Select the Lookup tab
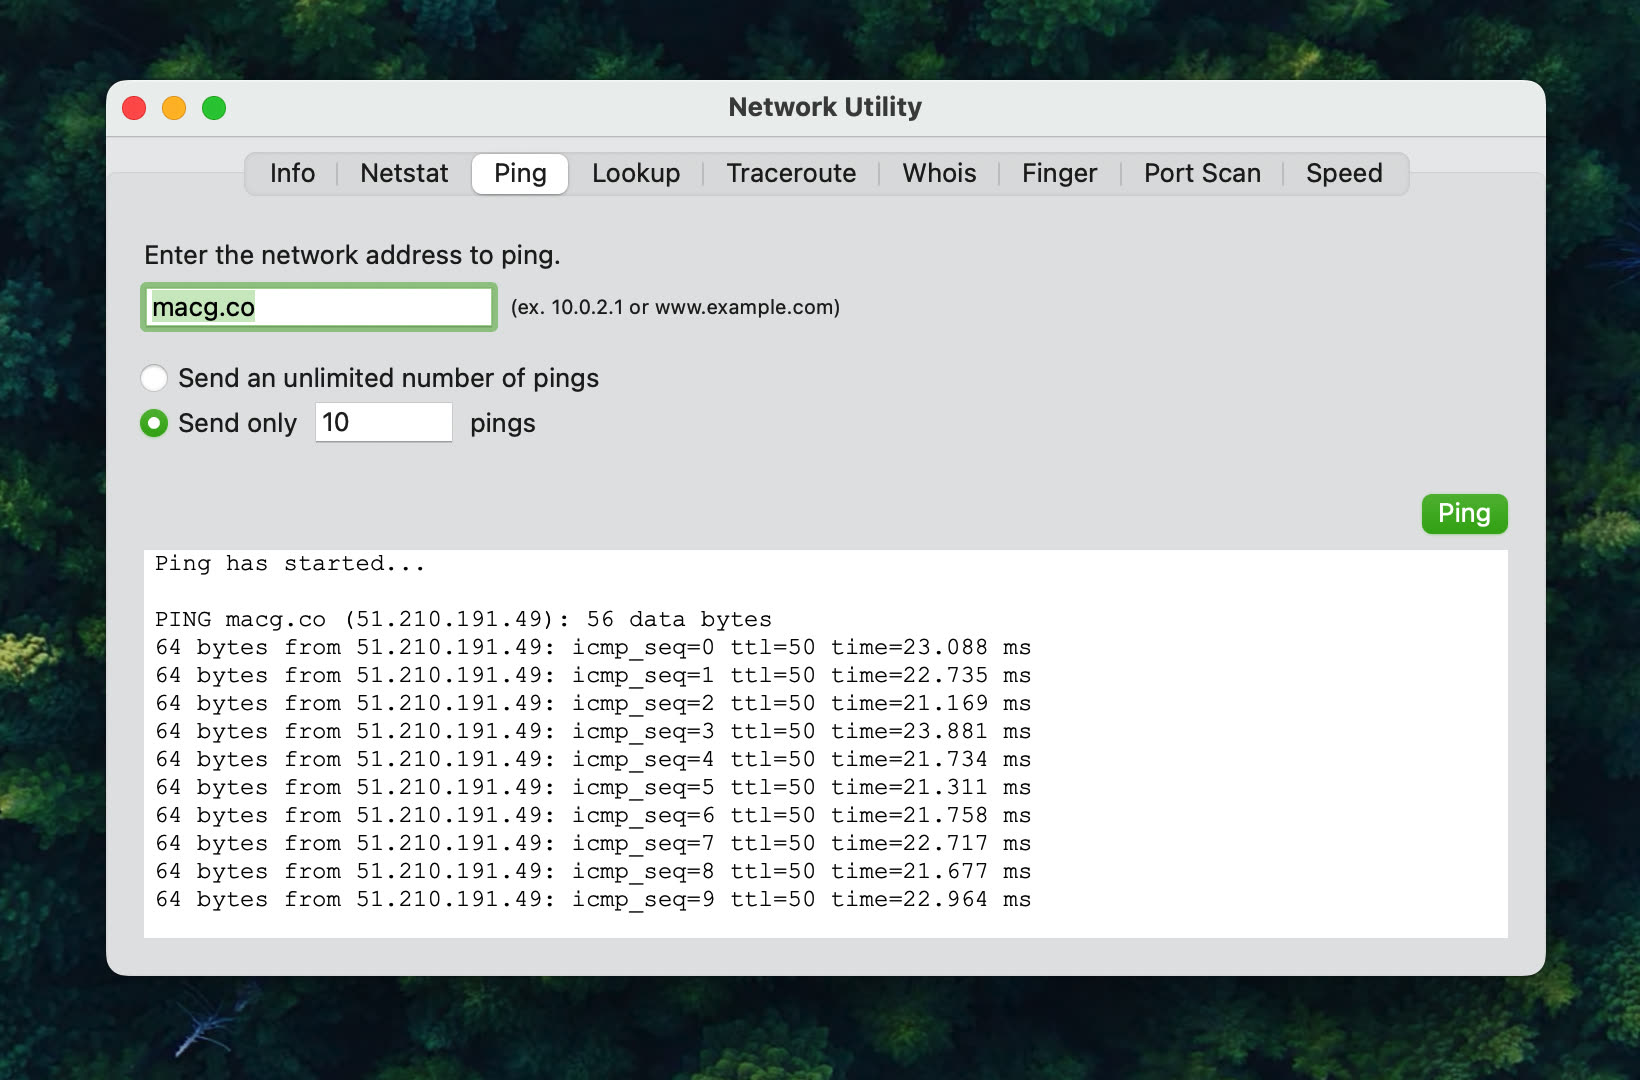The width and height of the screenshot is (1640, 1080). tap(635, 173)
